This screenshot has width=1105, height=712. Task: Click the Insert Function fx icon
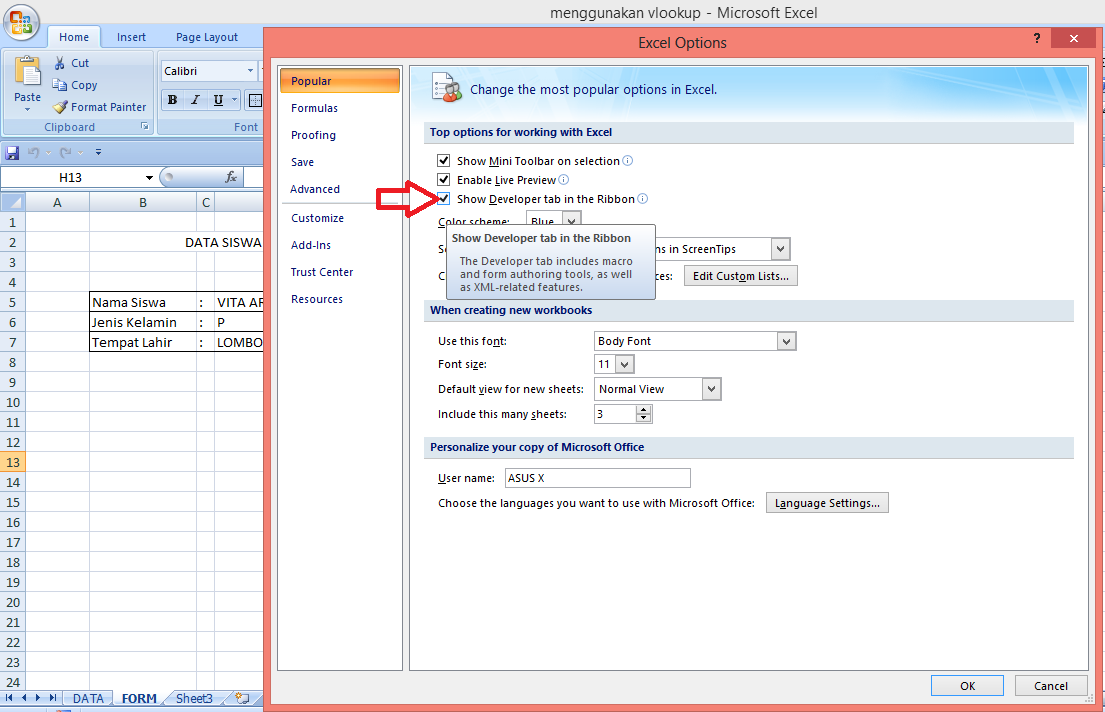coord(230,177)
